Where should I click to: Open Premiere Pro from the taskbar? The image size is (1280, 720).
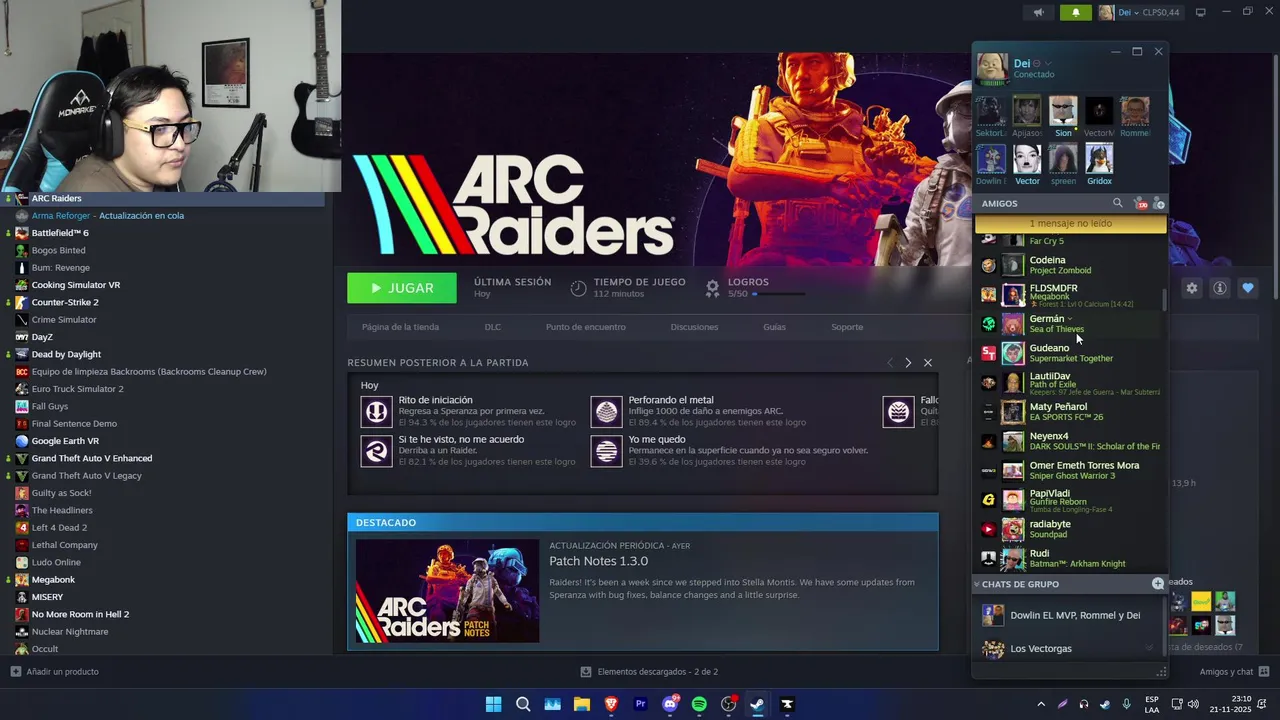click(x=640, y=704)
